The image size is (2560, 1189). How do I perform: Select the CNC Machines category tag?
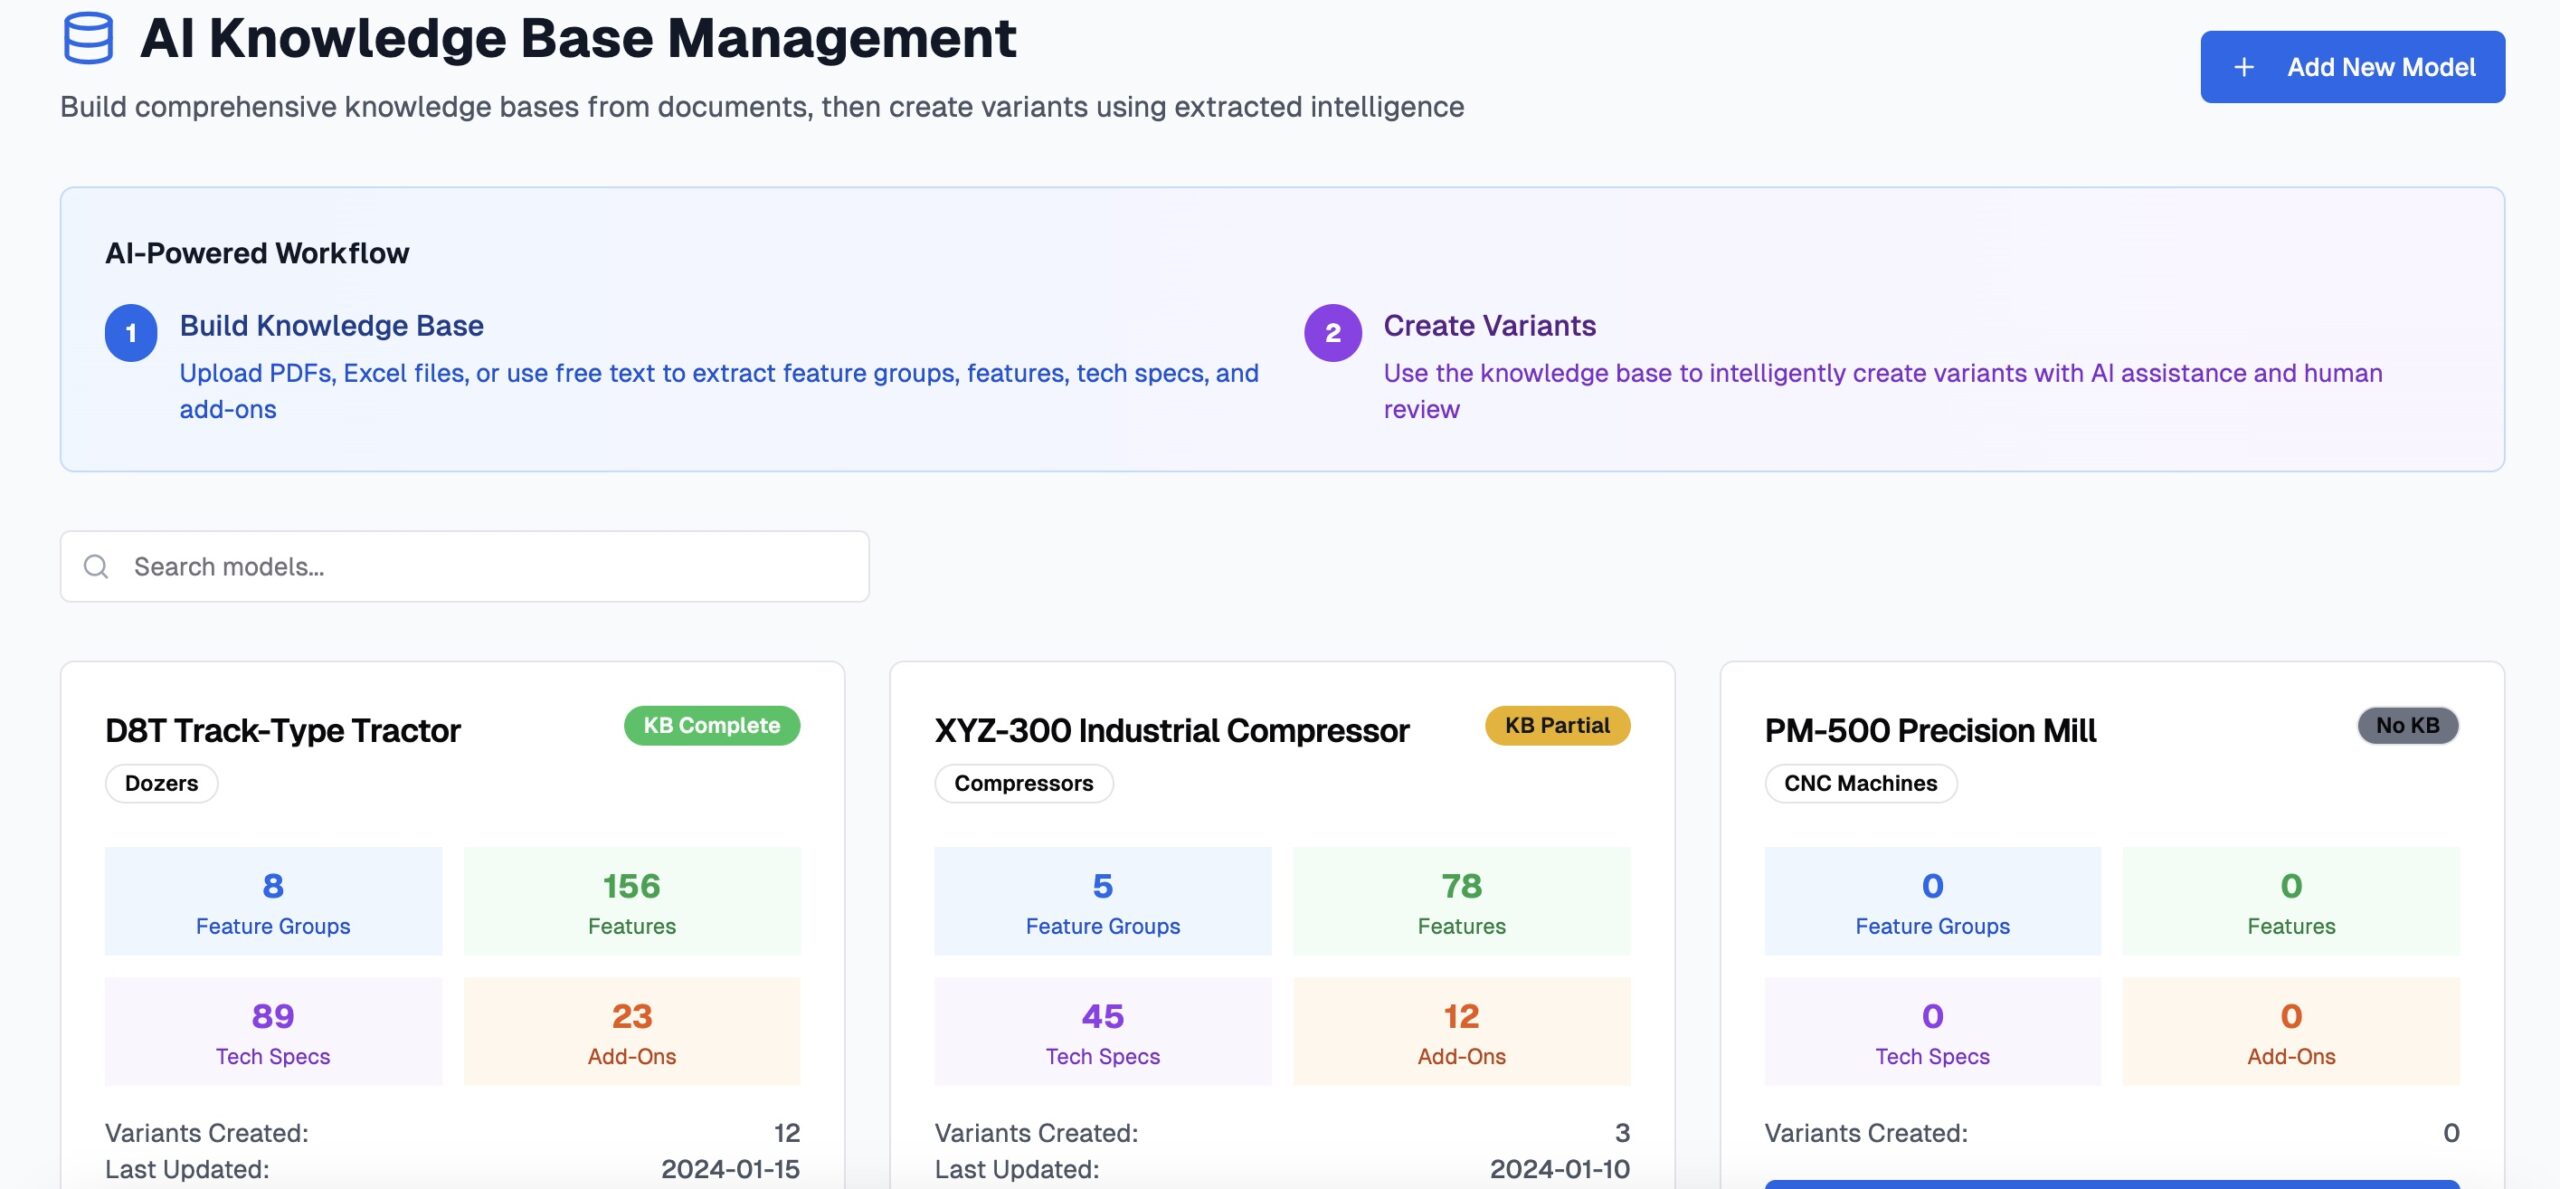(x=1861, y=783)
